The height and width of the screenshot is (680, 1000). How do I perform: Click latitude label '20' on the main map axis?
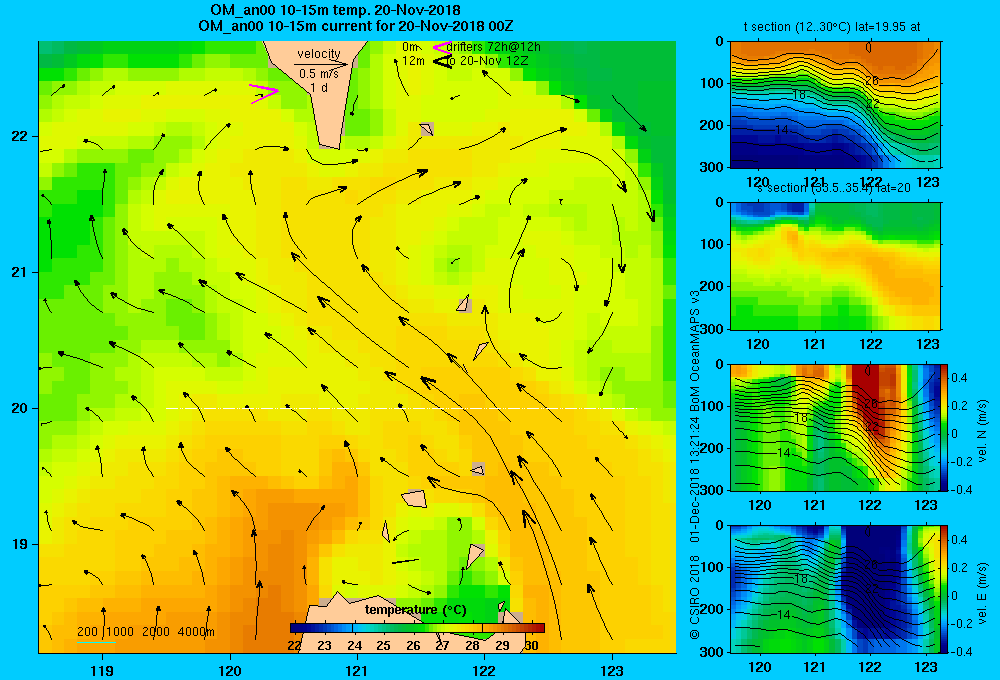(18, 408)
